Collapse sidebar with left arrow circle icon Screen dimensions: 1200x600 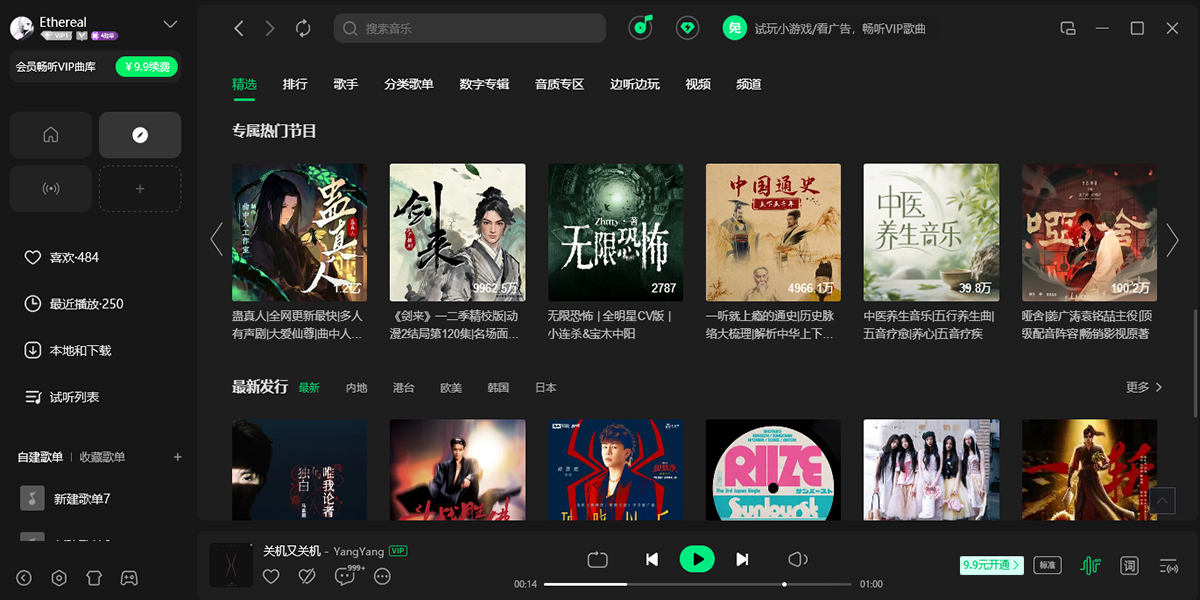click(24, 578)
